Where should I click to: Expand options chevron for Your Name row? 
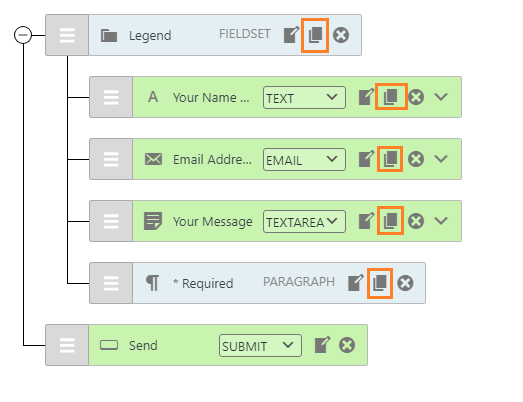(441, 97)
